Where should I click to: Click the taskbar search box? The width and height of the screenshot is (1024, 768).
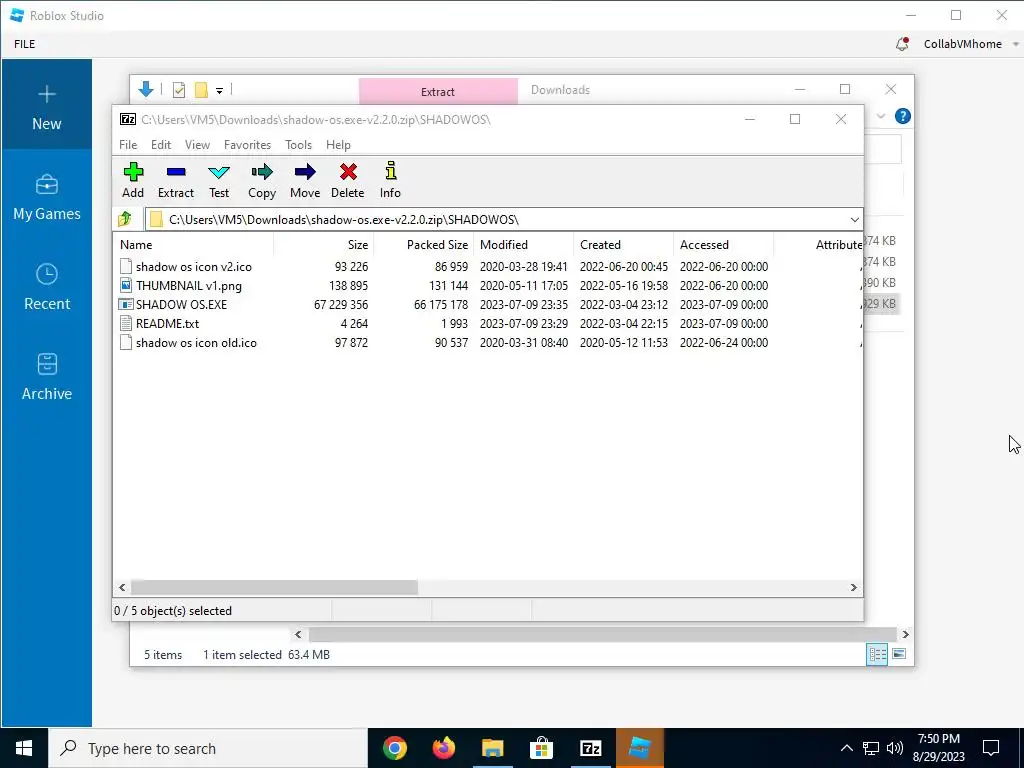click(208, 748)
